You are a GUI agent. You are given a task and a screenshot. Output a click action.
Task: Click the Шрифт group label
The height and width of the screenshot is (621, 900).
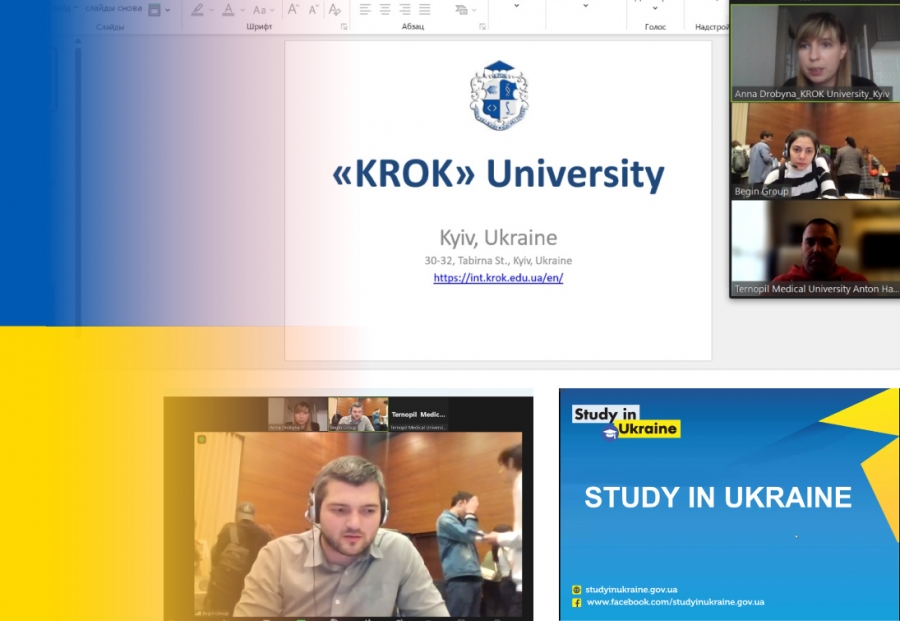click(259, 26)
